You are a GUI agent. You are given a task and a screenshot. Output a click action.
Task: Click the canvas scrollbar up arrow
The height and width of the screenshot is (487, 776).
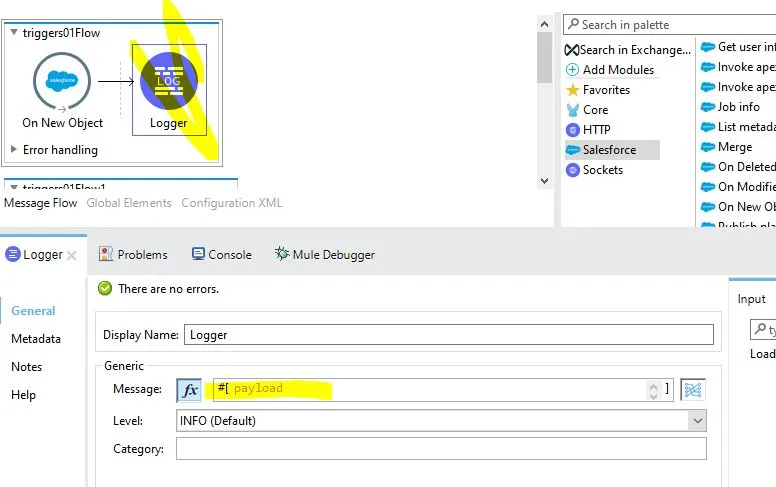(544, 24)
